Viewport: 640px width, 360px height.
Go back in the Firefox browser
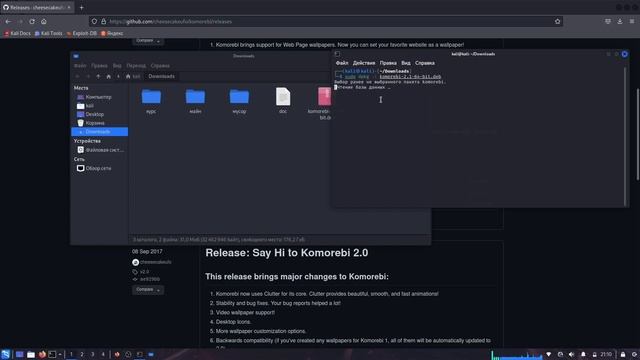8,21
